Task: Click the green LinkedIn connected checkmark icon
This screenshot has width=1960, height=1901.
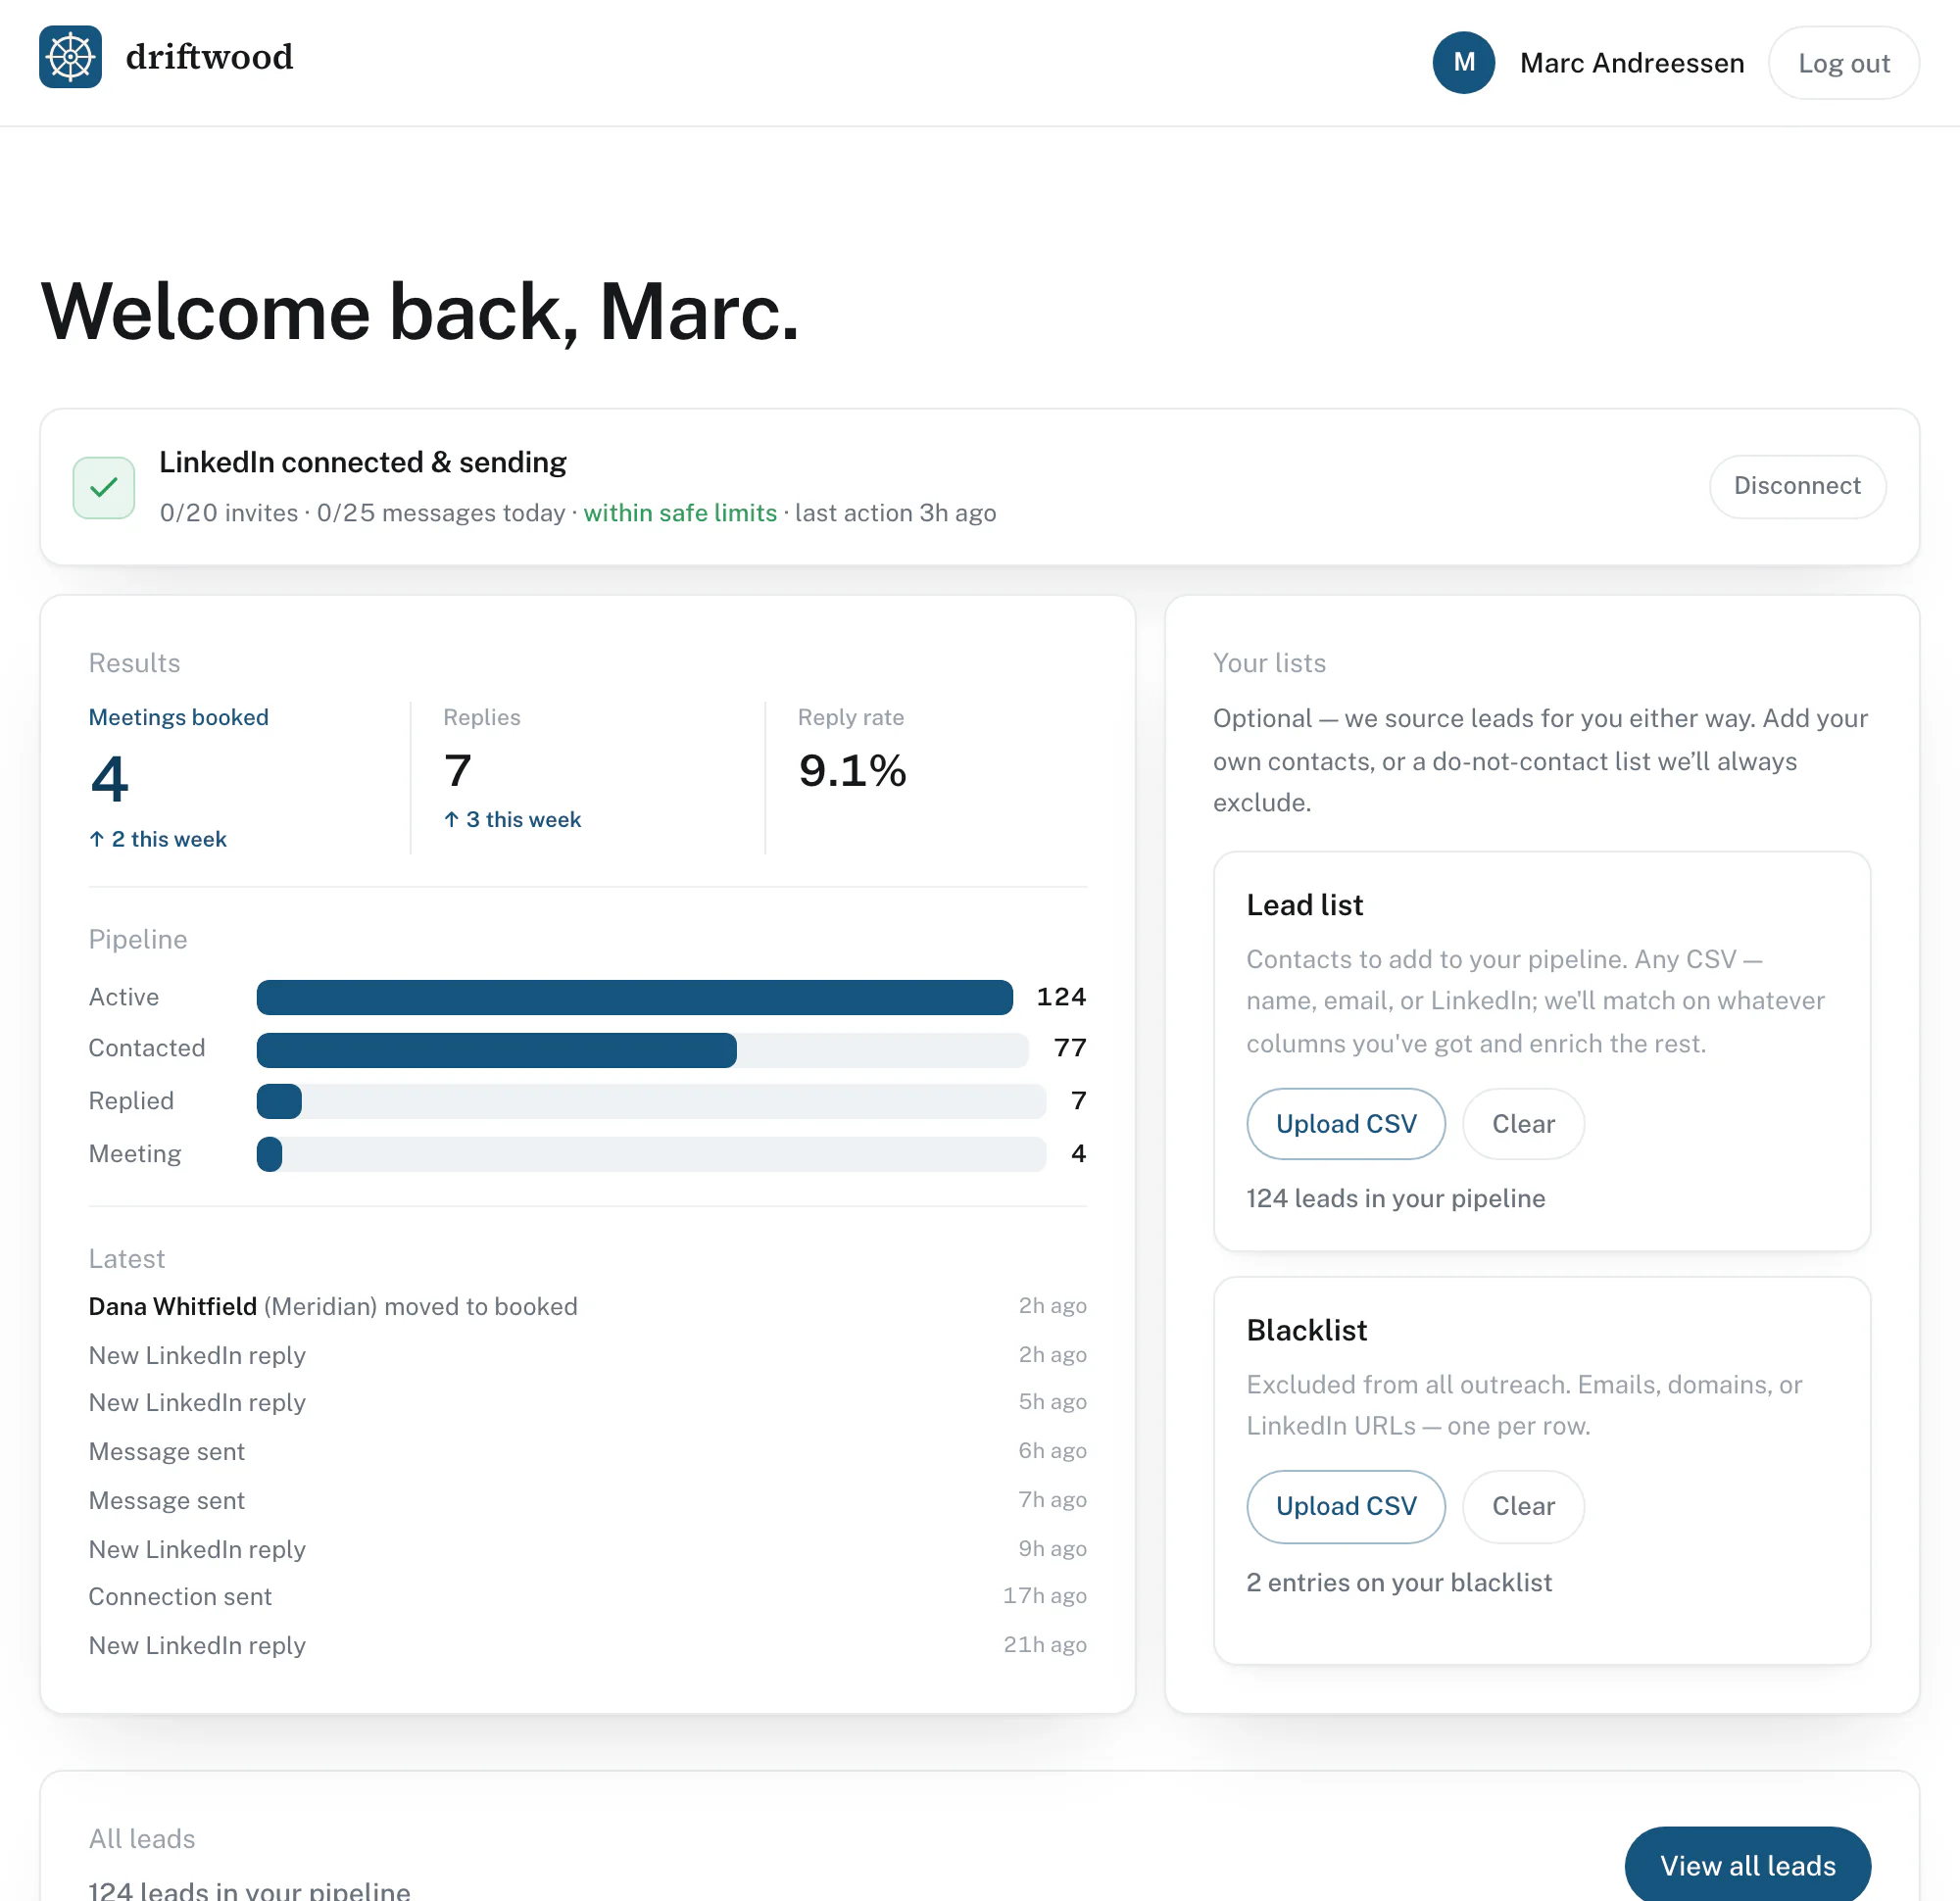Action: pyautogui.click(x=104, y=487)
